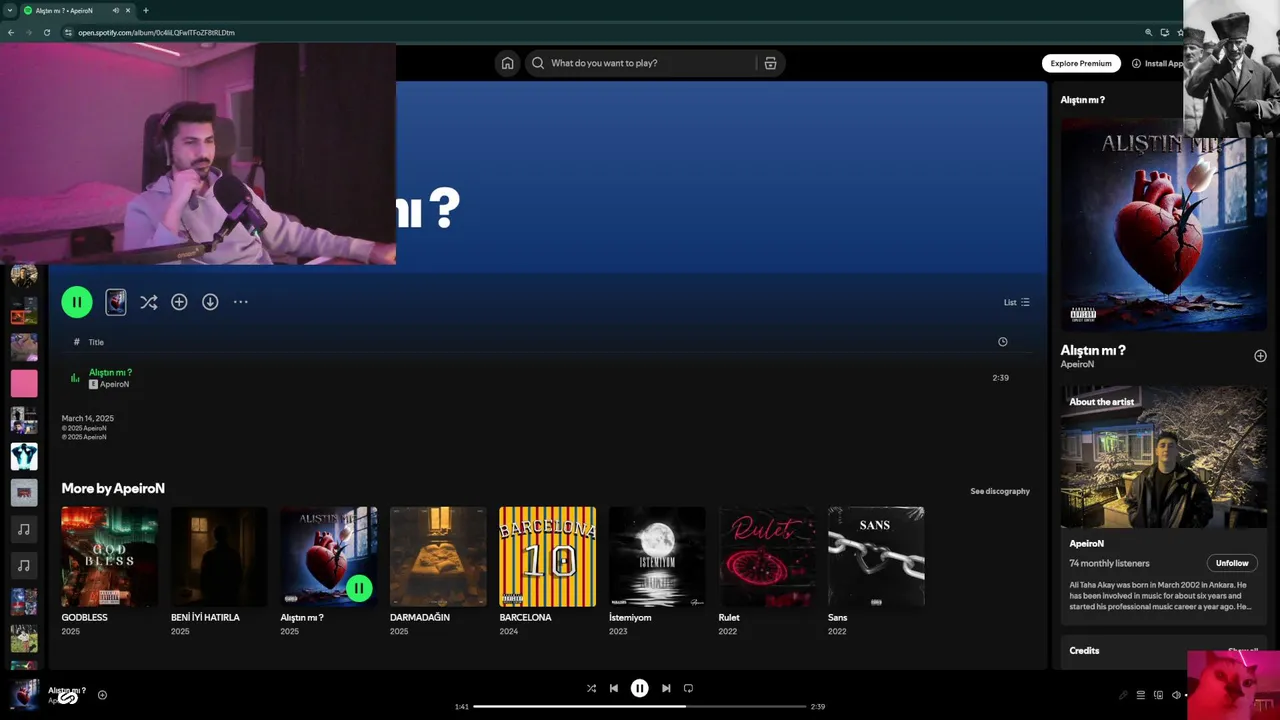Screen dimensions: 1280x720
Task: Open the BENİ İYİ HATIRLA album card
Action: pos(219,571)
